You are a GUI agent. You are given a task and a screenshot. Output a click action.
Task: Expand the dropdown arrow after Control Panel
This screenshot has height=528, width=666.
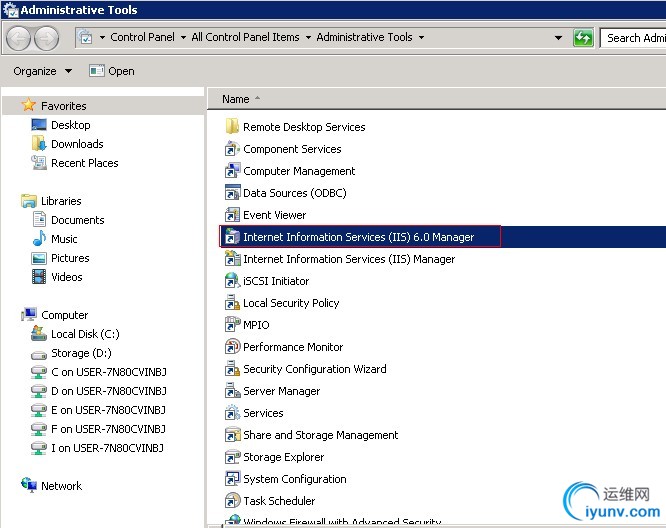coord(183,37)
